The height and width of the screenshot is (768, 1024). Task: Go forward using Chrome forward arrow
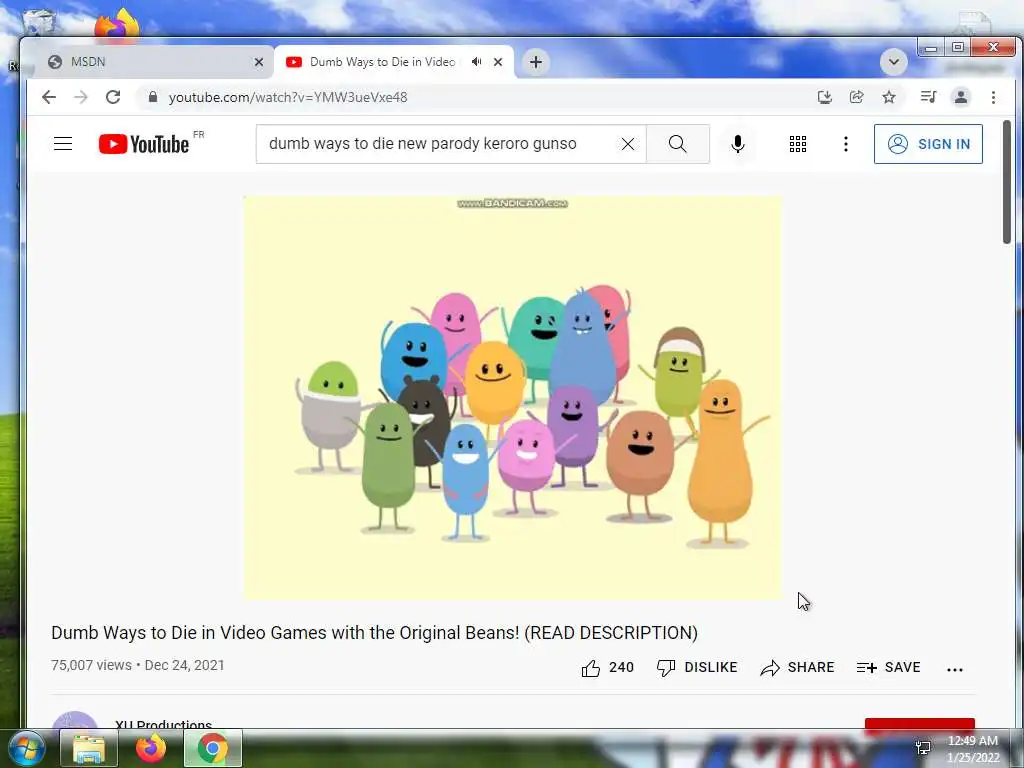(81, 97)
